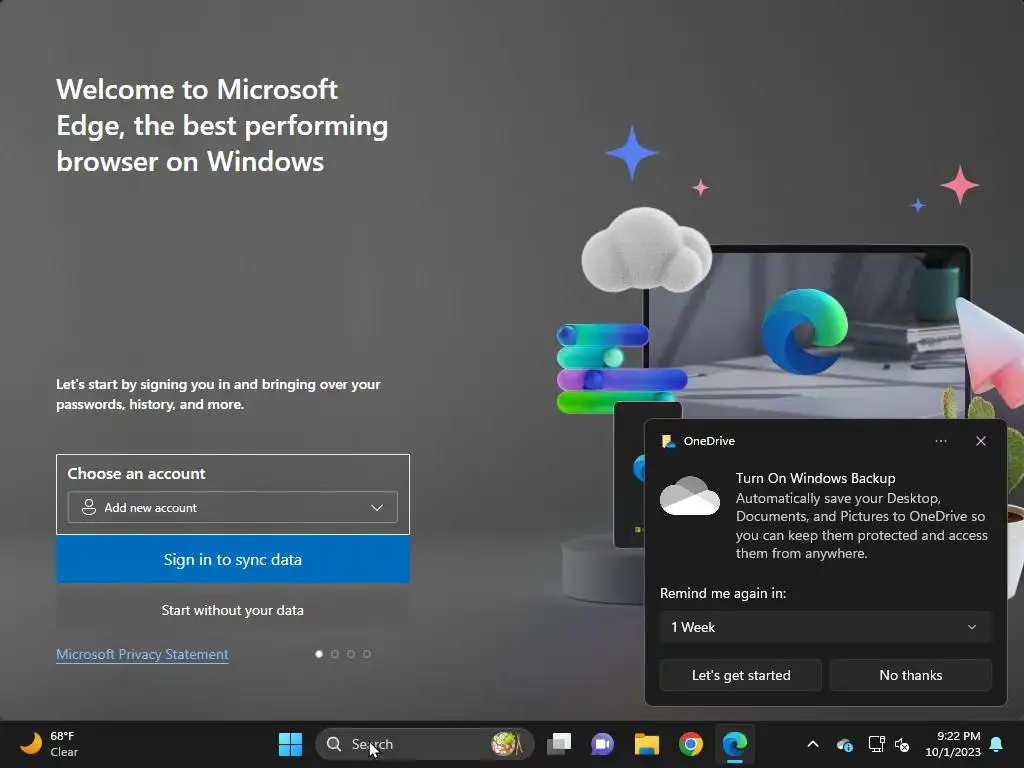Expand the Add new account dropdown
The width and height of the screenshot is (1024, 768).
(x=232, y=507)
